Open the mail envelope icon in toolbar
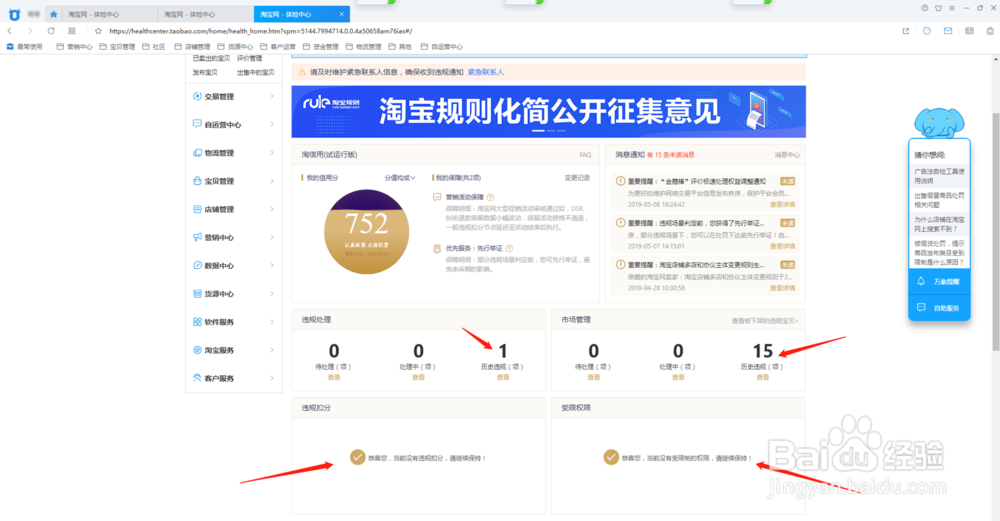 coord(948,31)
